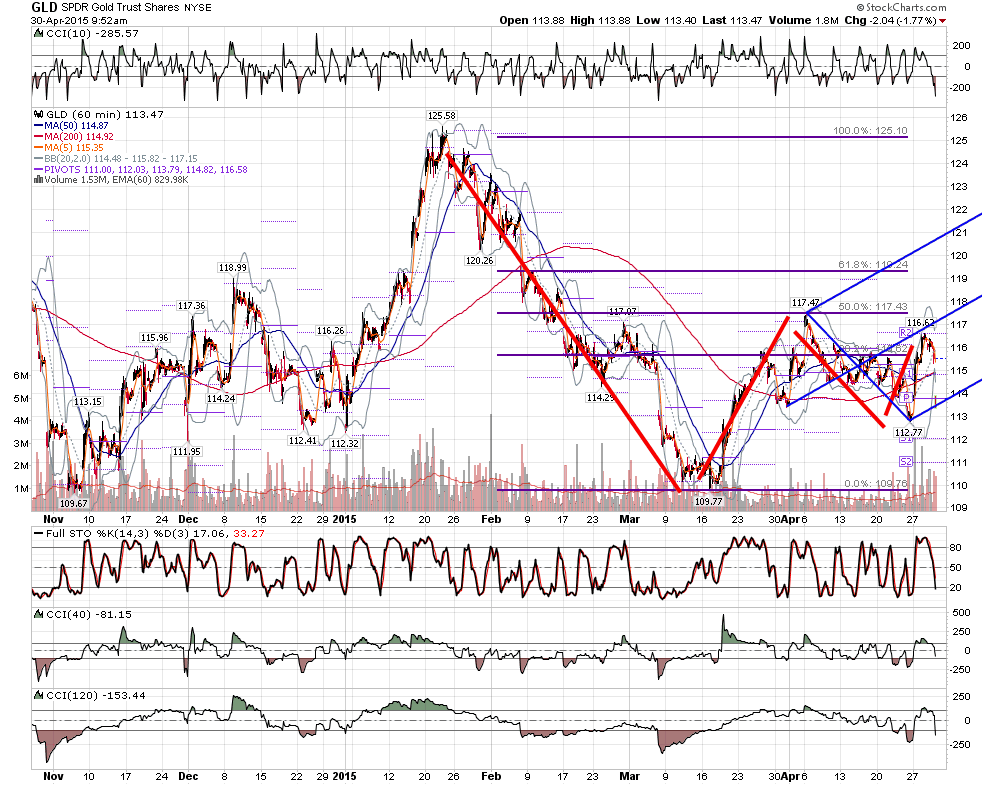Click the black line marker beside Full STO
This screenshot has width=982, height=791.
coord(38,534)
